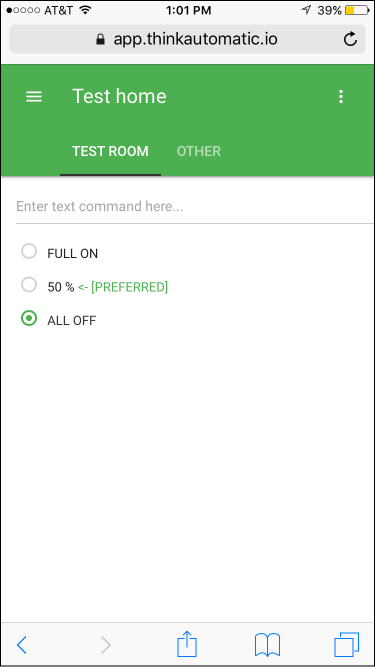The width and height of the screenshot is (375, 667).
Task: Tap the app.thinkautomatic.io address bar
Action: [188, 39]
